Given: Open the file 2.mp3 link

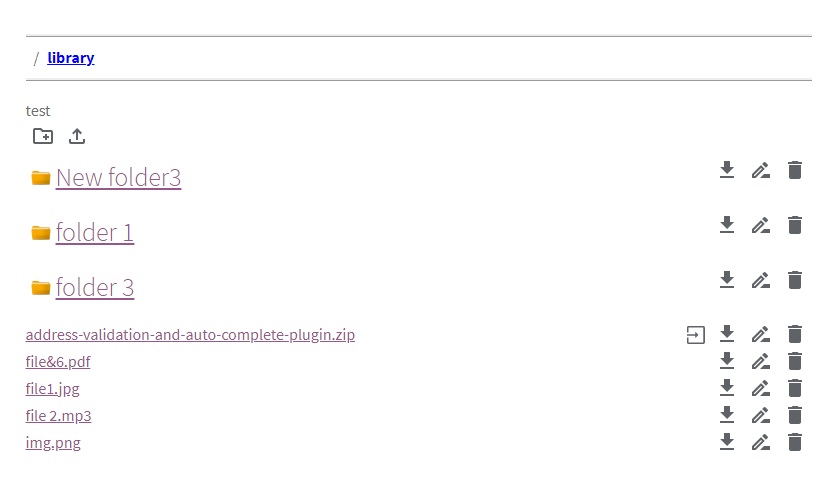Looking at the screenshot, I should pos(58,416).
